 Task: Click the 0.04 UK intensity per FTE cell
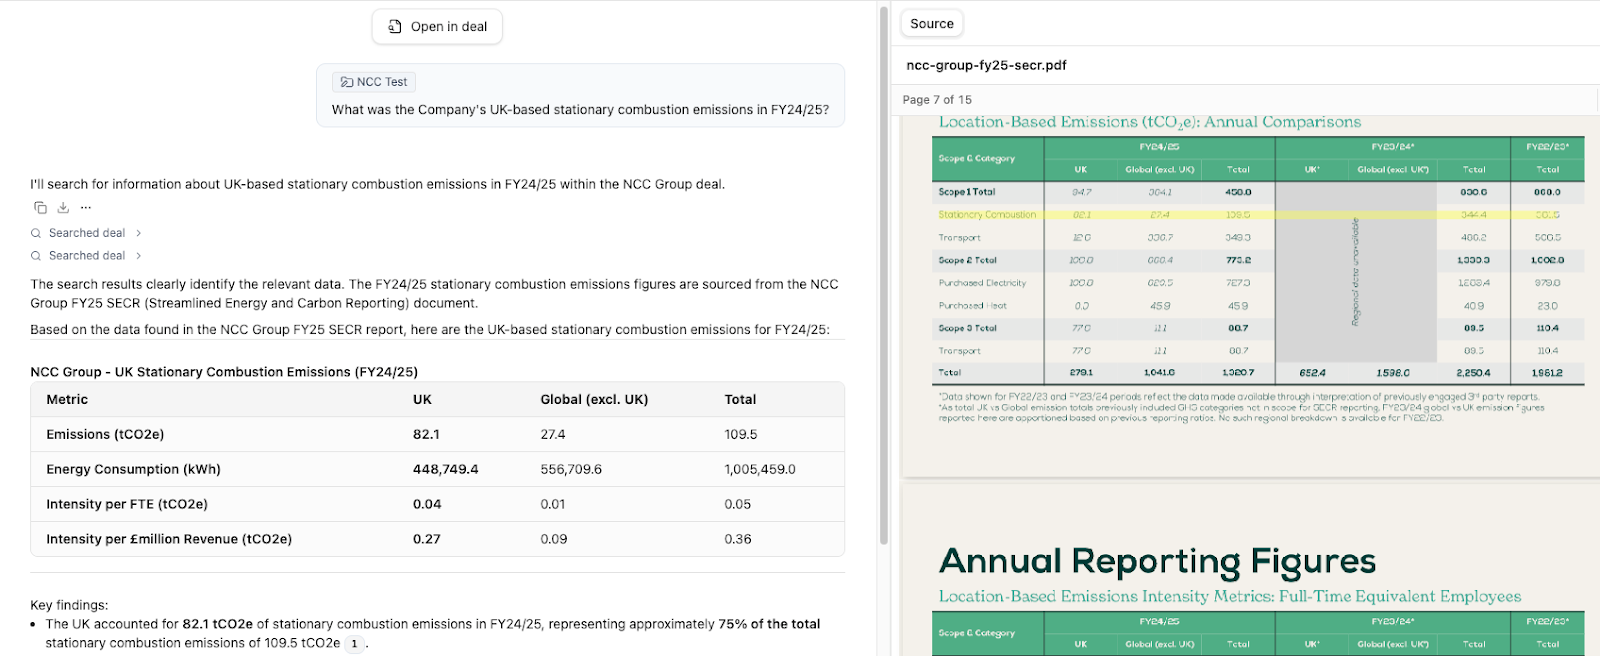[427, 505]
